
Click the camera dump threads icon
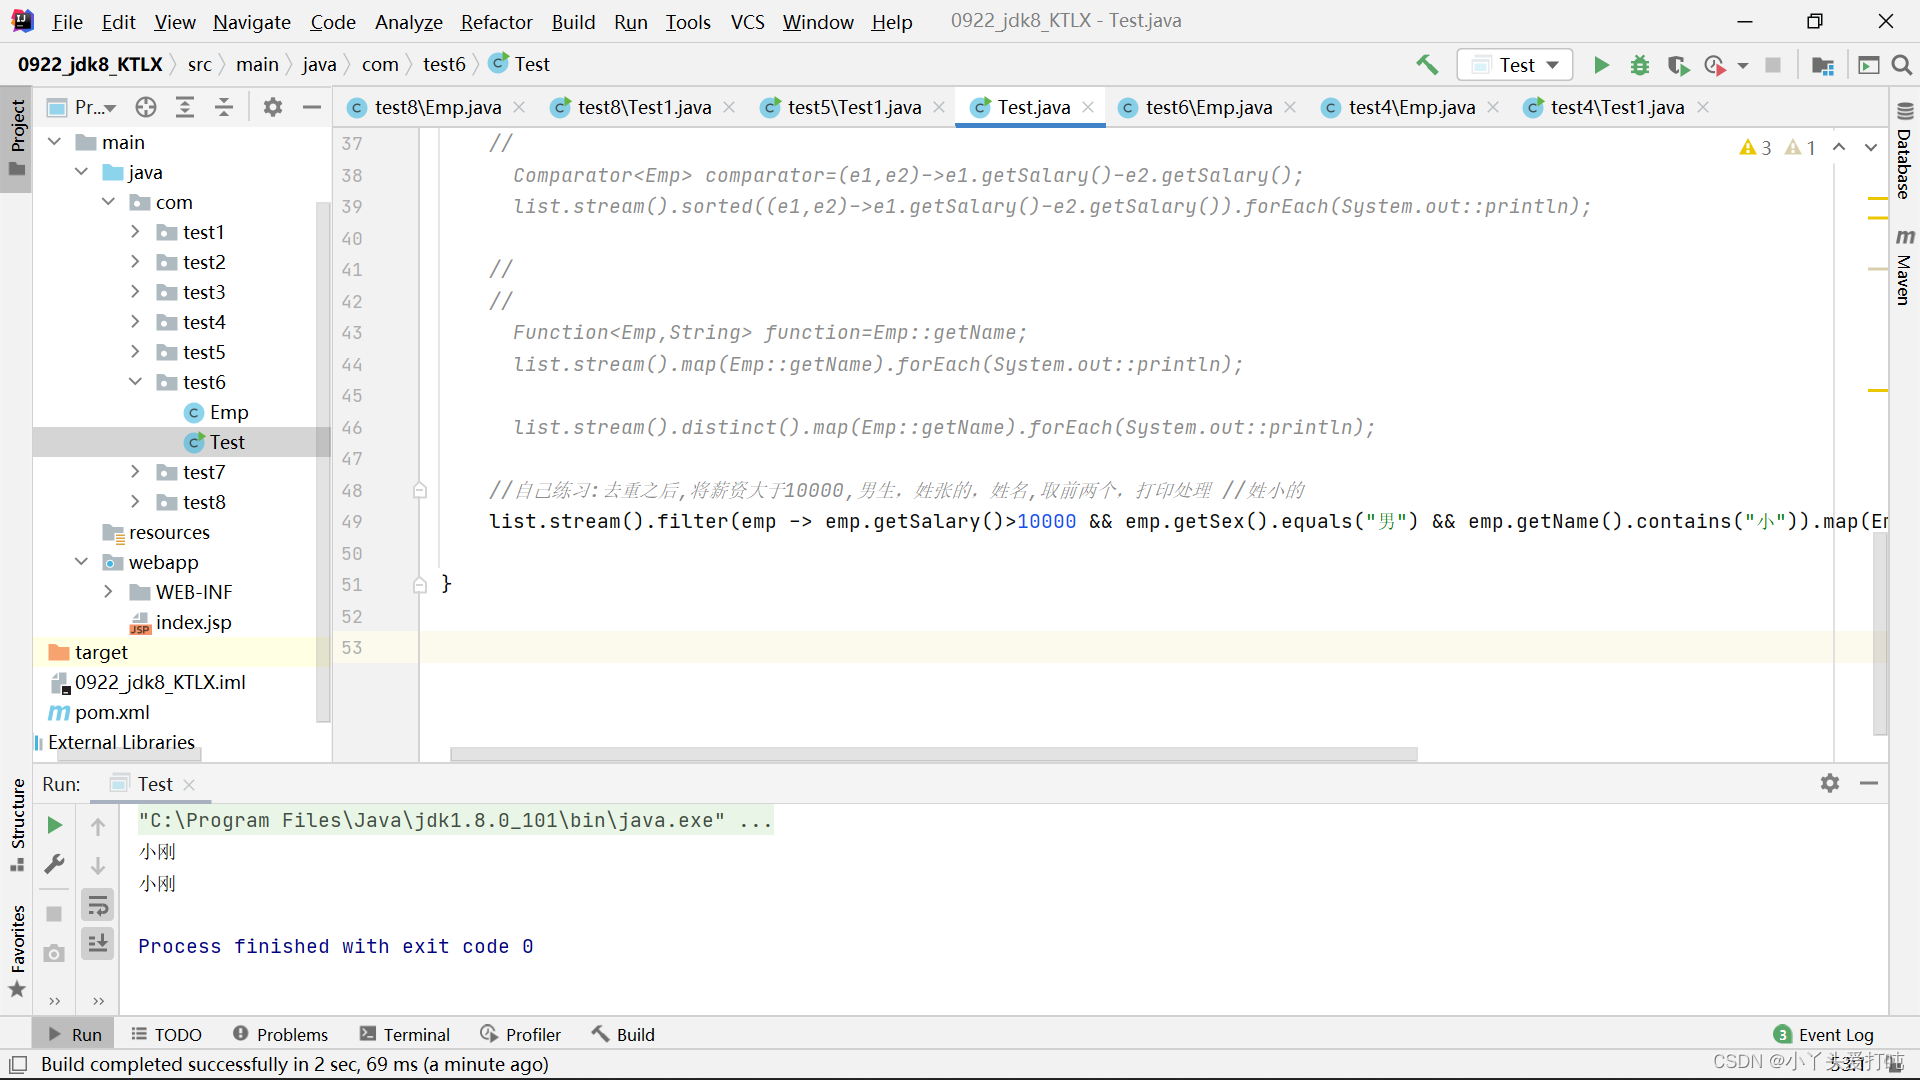click(55, 953)
